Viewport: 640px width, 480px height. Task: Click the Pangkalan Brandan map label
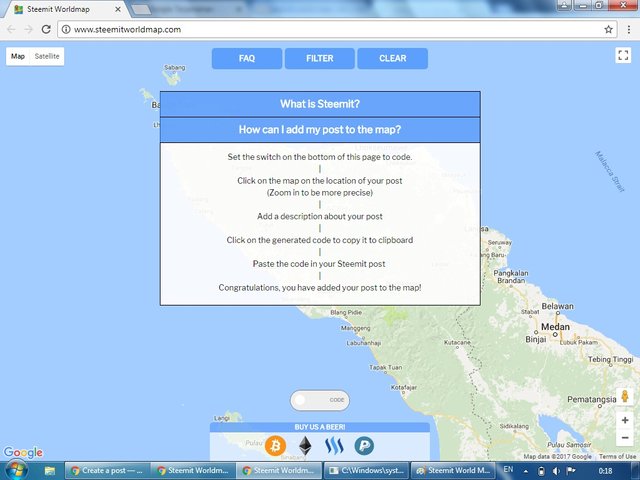511,277
